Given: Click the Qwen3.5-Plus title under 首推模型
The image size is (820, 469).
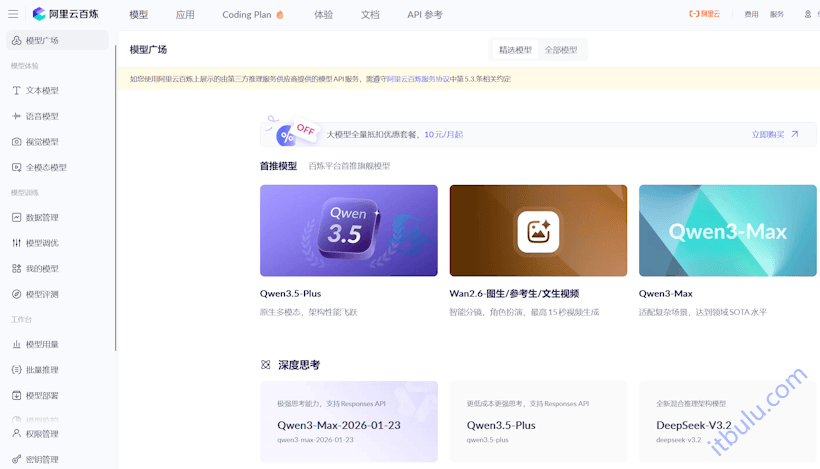Looking at the screenshot, I should coord(291,294).
